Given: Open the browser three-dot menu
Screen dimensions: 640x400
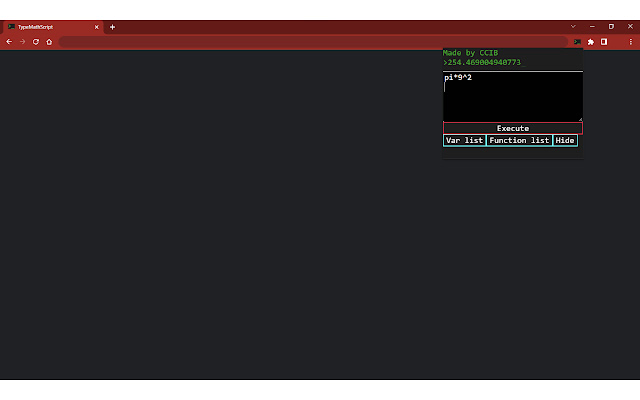Looking at the screenshot, I should (631, 42).
